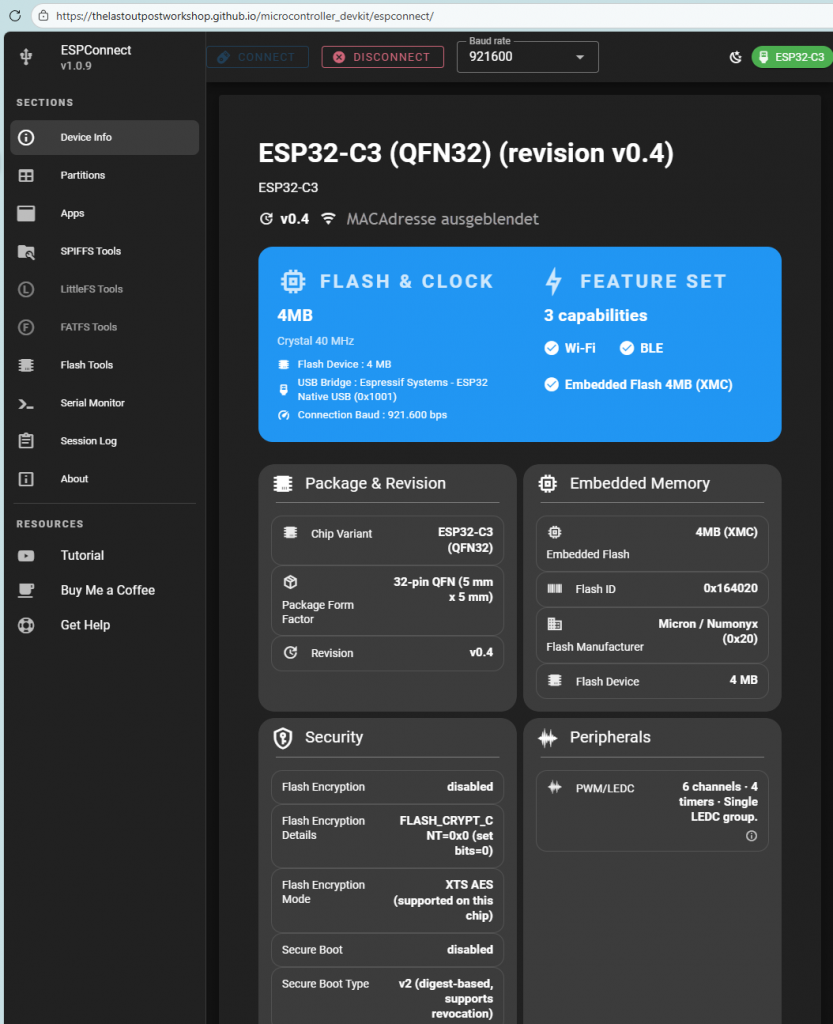Click the Serial Monitor terminal icon
833x1024 pixels.
(x=27, y=404)
